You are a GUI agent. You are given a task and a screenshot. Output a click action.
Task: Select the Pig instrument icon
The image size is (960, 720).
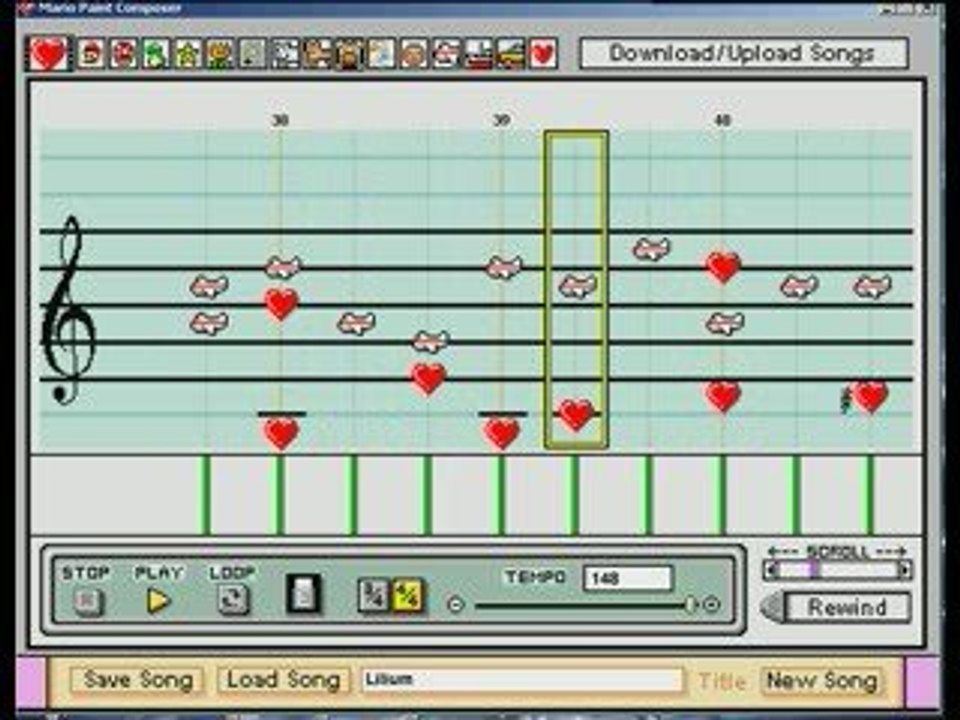(x=350, y=54)
